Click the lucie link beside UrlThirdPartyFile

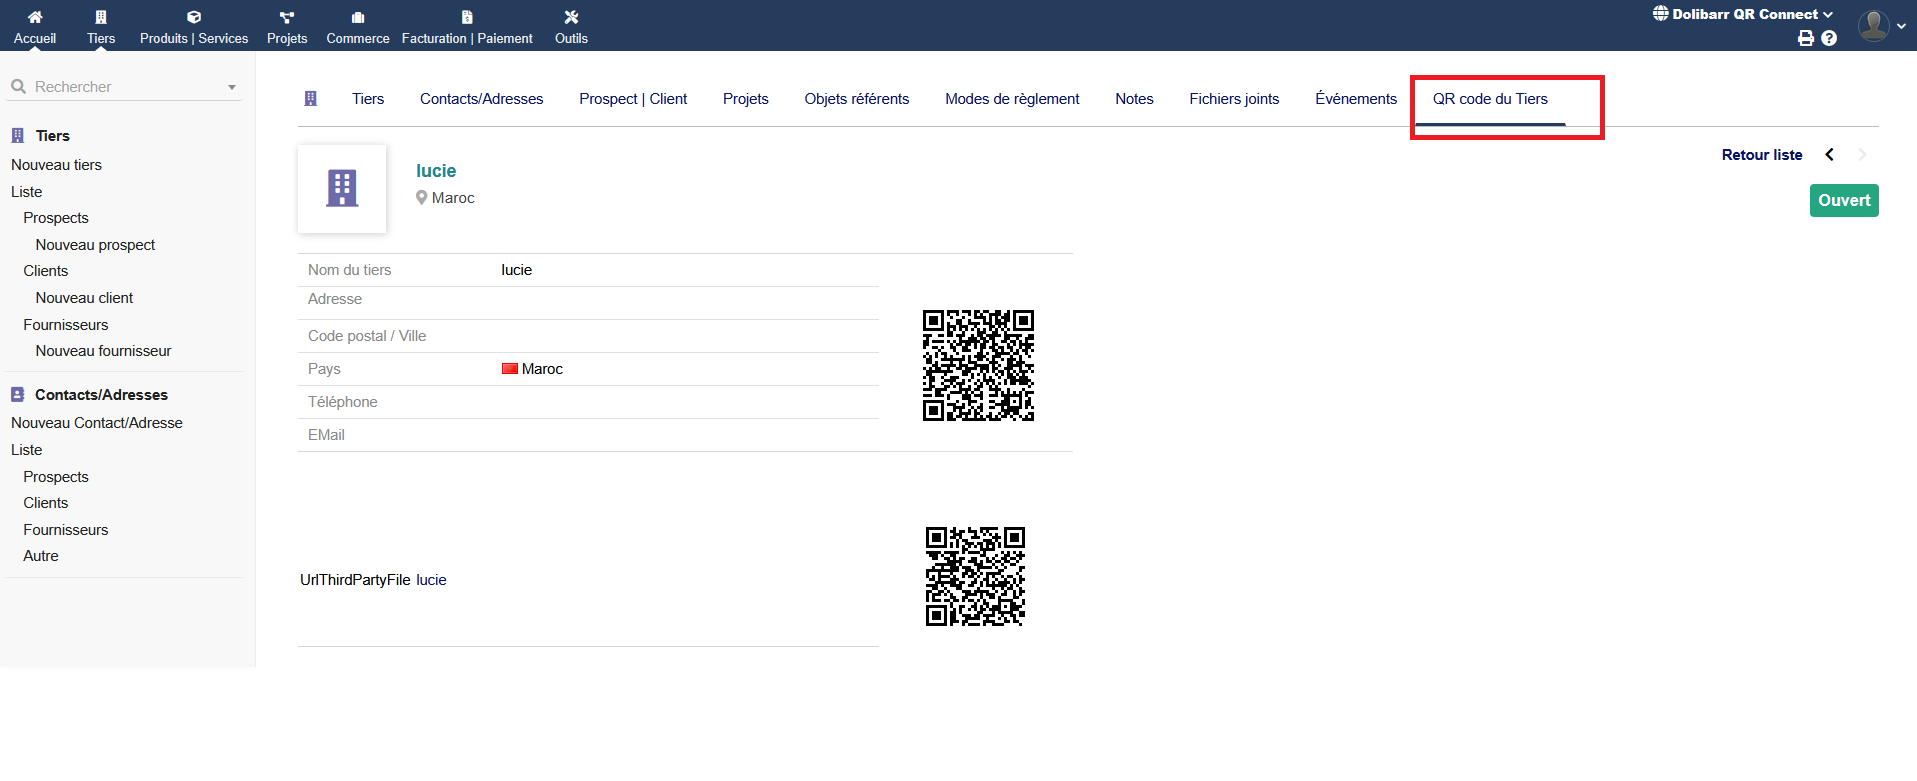(431, 580)
